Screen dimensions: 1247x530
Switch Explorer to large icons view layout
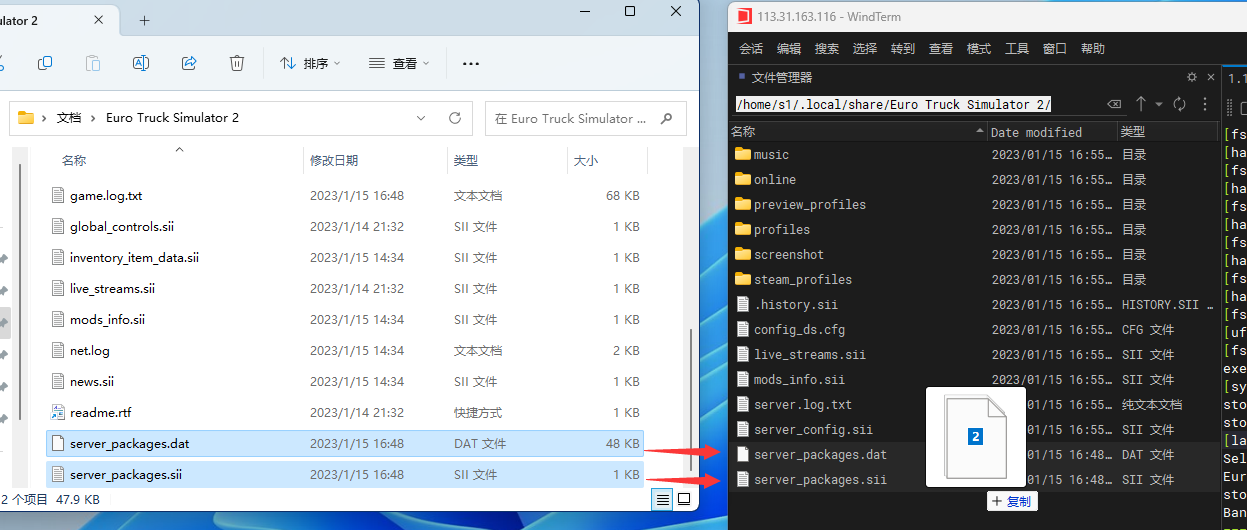[x=684, y=498]
